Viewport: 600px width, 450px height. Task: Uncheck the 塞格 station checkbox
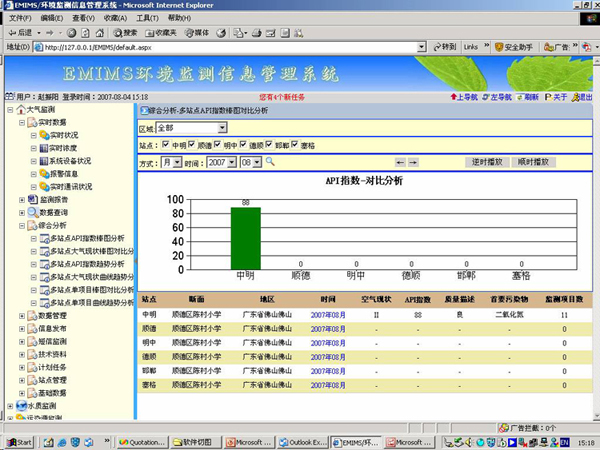tap(295, 144)
